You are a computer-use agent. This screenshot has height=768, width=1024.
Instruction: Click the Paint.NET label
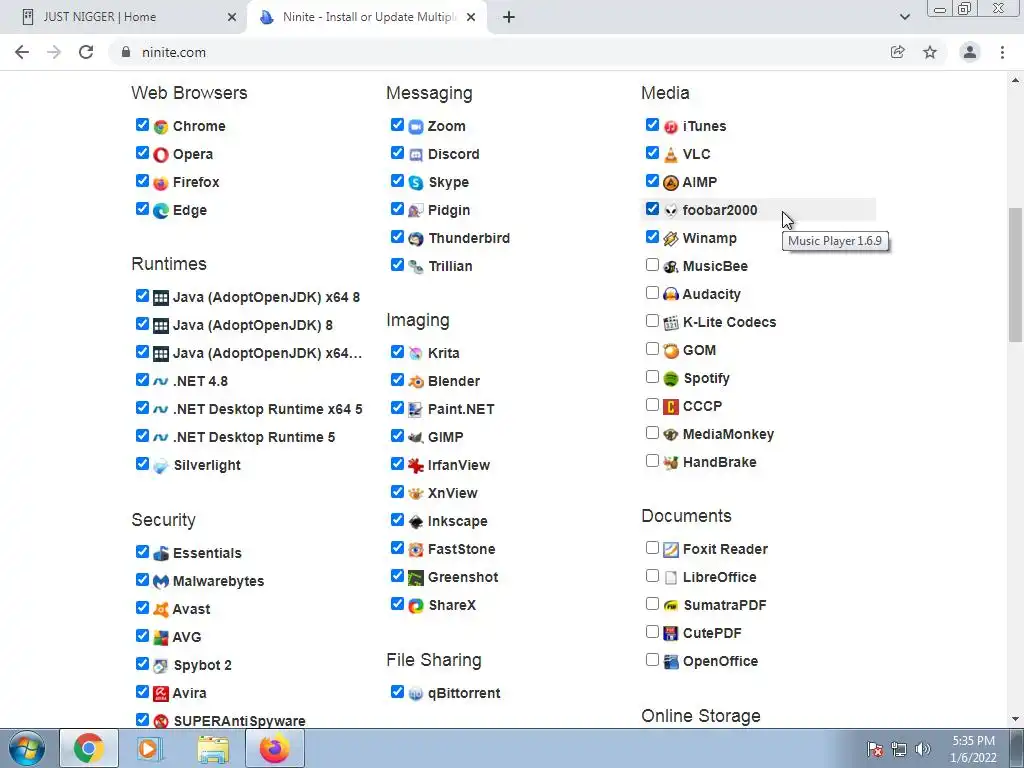461,409
